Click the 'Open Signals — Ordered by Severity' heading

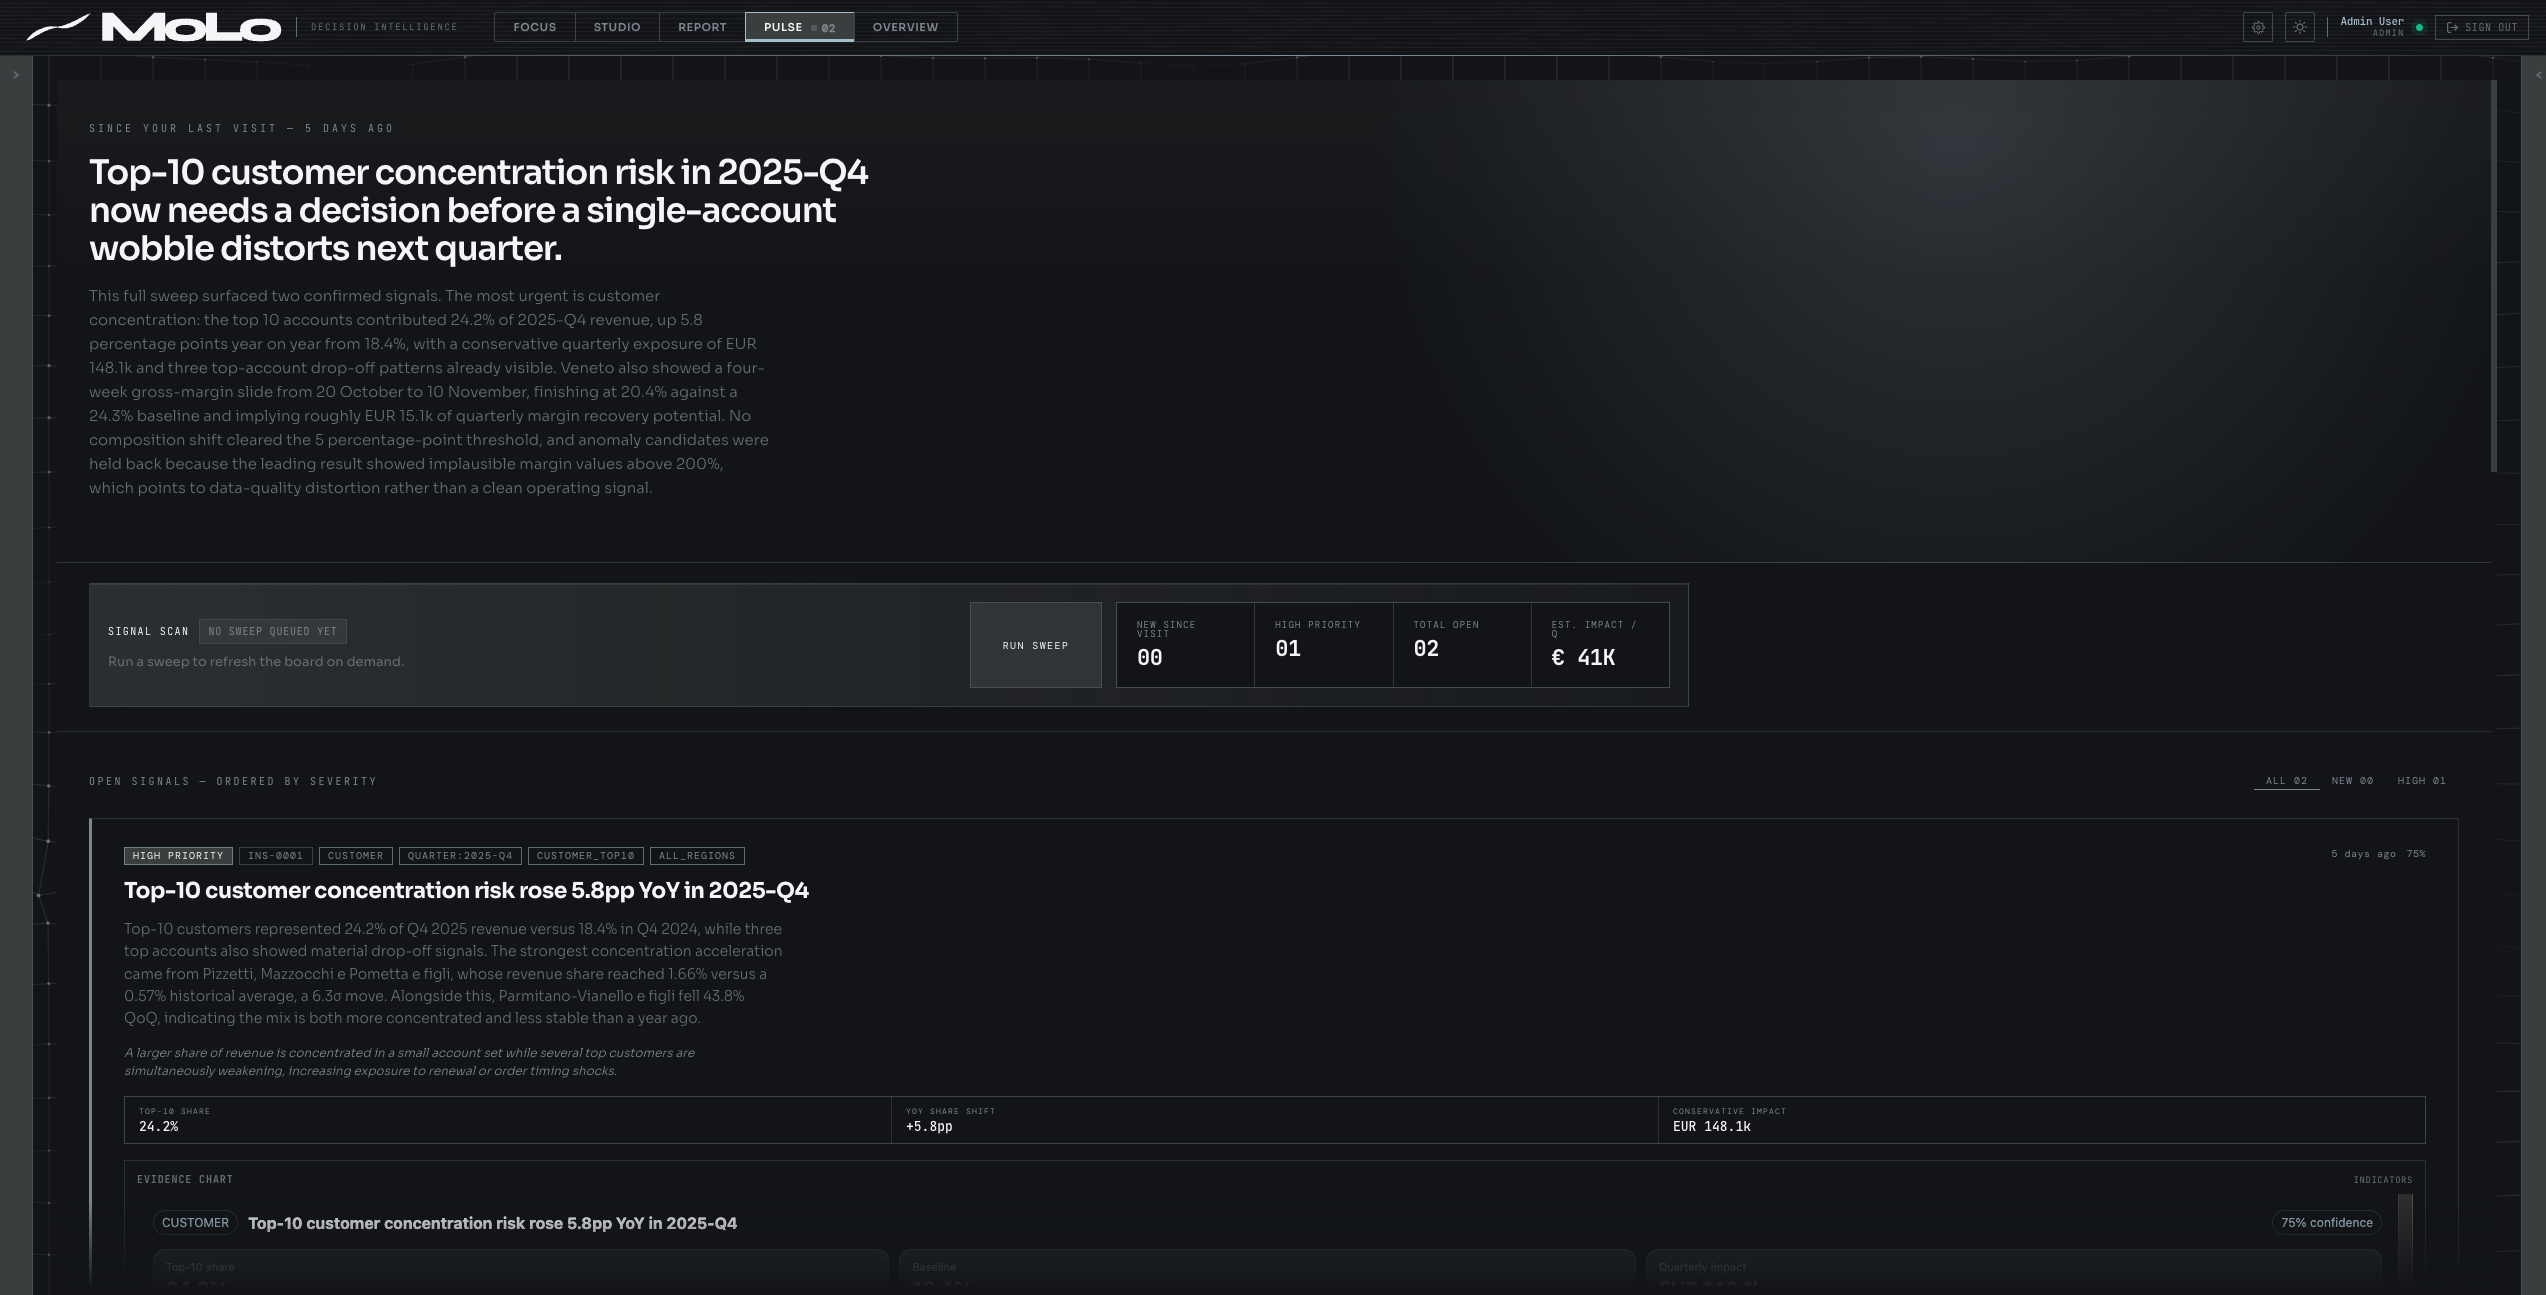(233, 781)
